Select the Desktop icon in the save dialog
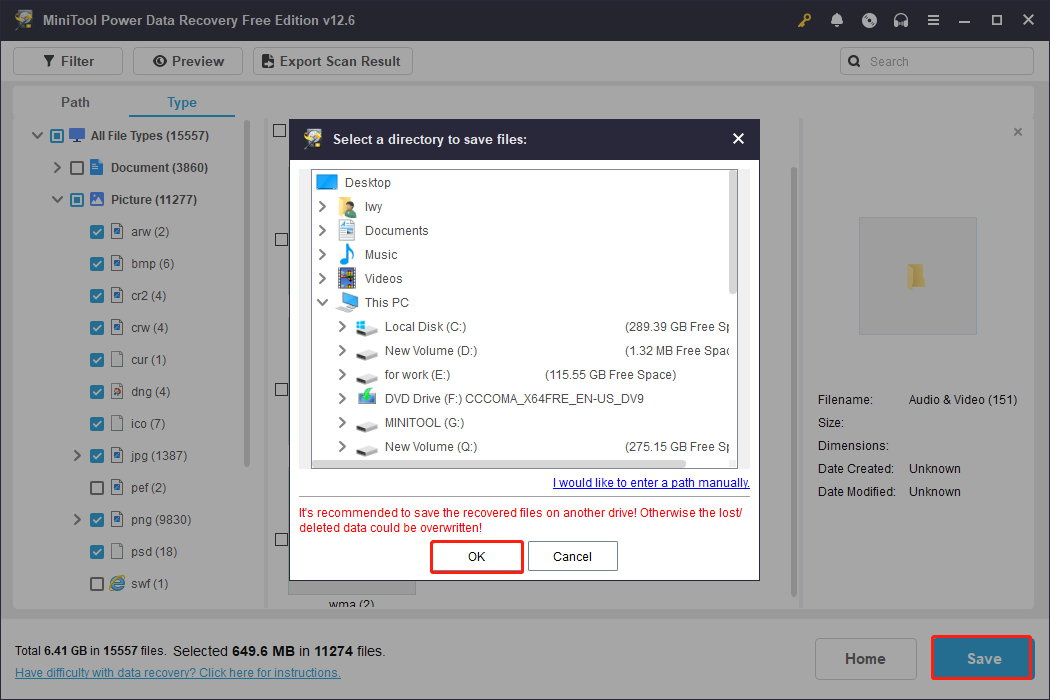 (327, 182)
